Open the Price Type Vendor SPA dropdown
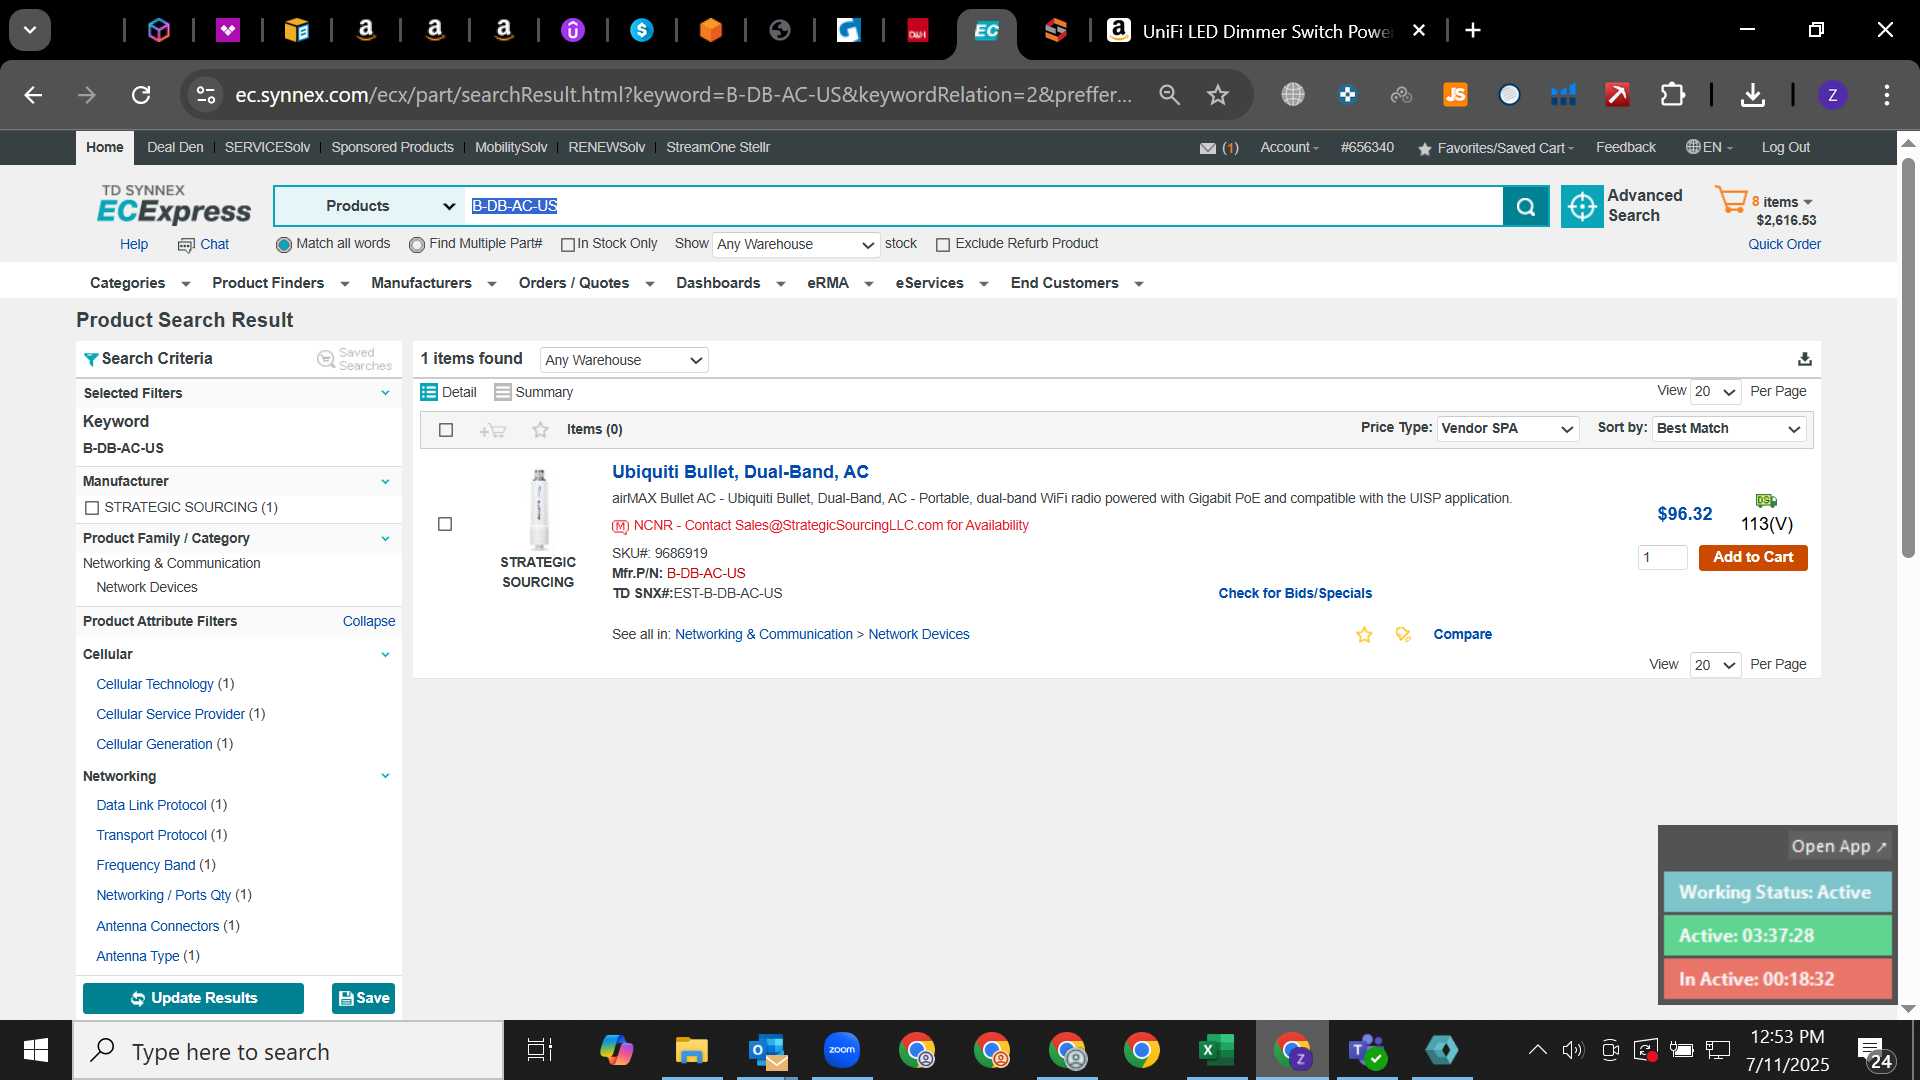Viewport: 1920px width, 1080px height. tap(1508, 429)
